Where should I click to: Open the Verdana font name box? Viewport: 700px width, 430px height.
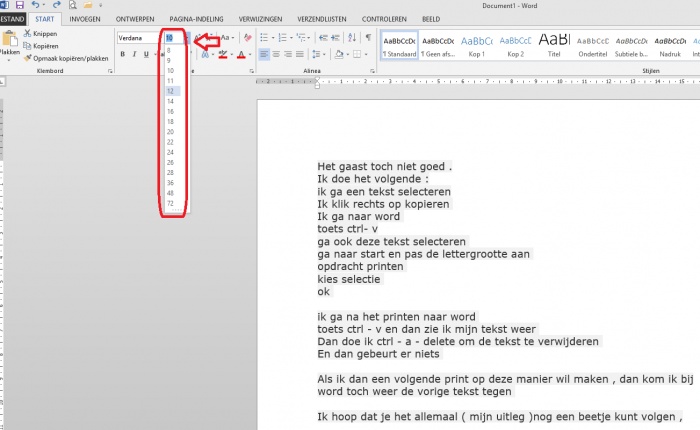(138, 37)
